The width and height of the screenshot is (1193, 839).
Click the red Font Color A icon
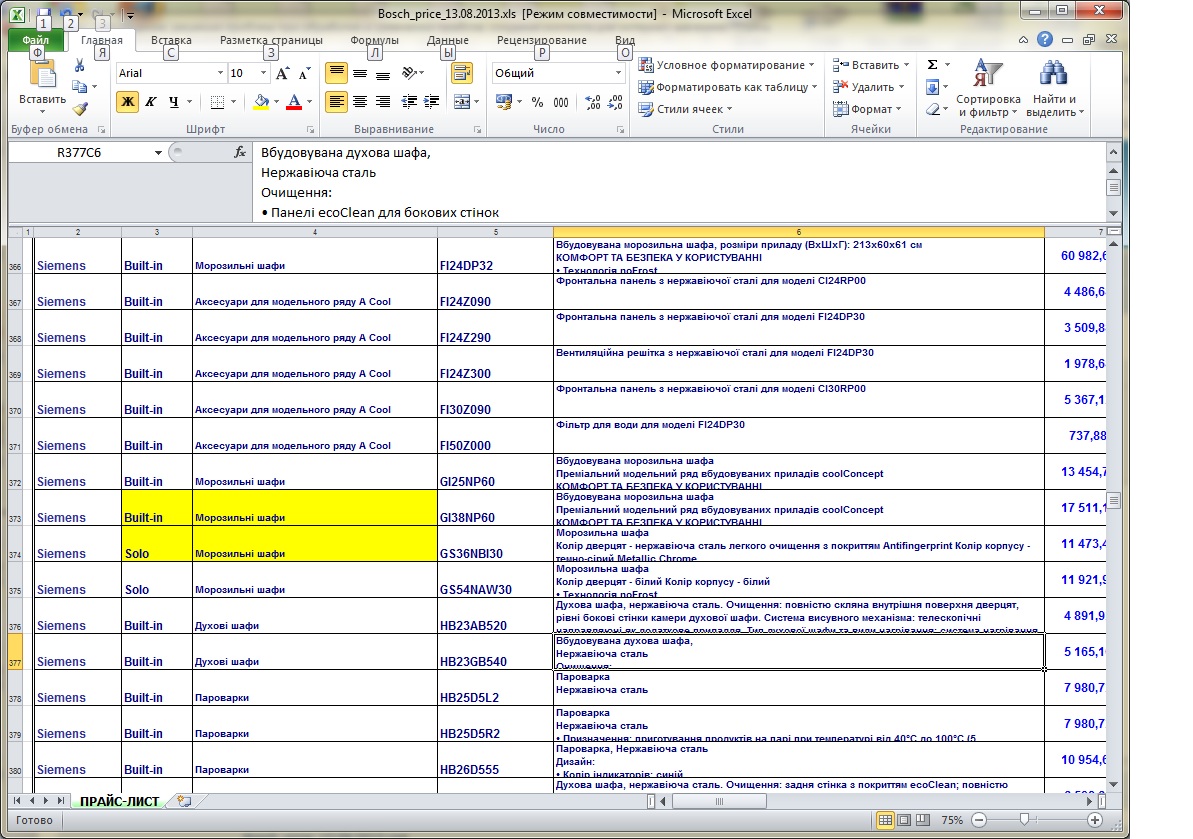(294, 101)
